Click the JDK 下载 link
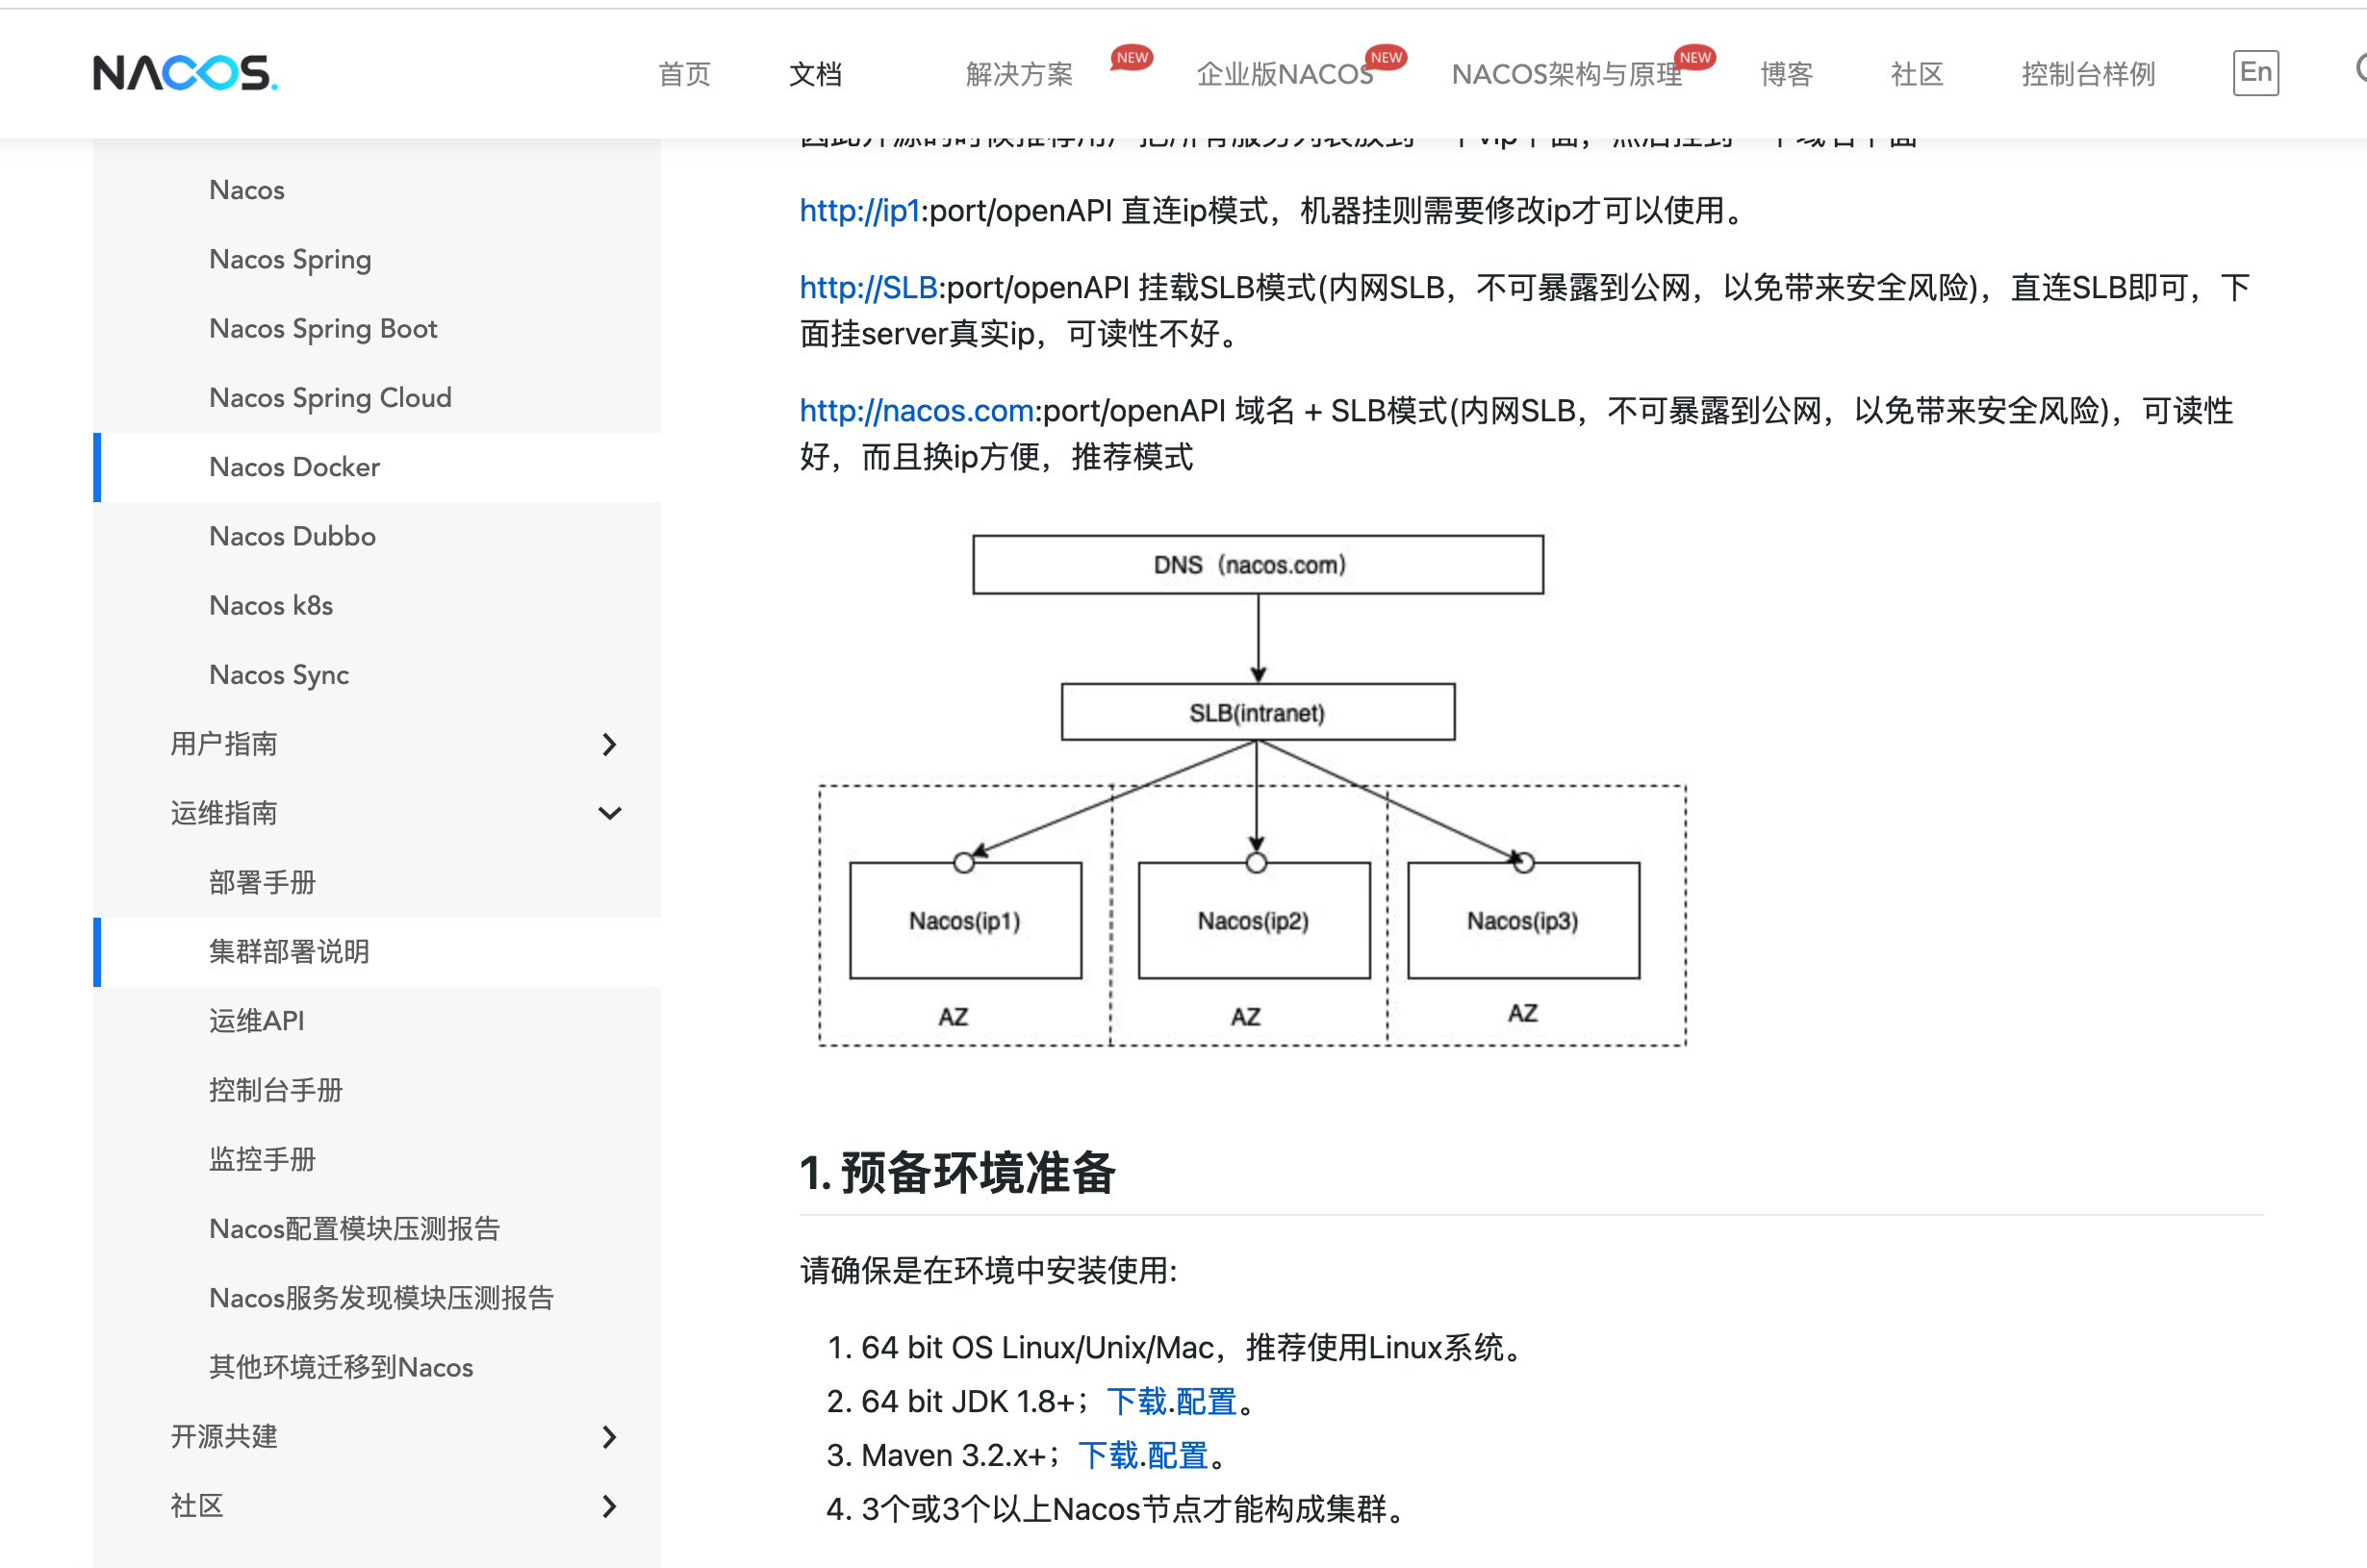Screen dimensions: 2367x1568 pyautogui.click(x=1137, y=1402)
